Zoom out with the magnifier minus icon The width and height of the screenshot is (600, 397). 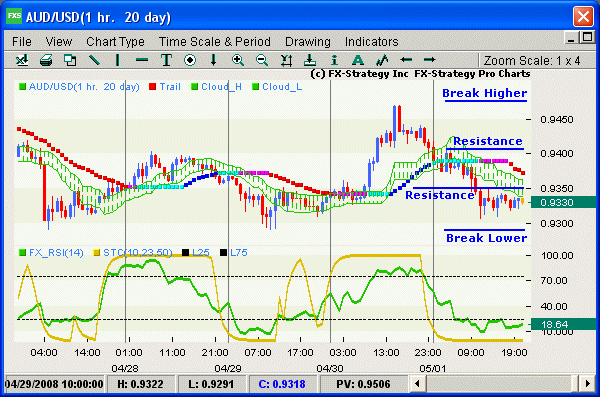(x=262, y=60)
